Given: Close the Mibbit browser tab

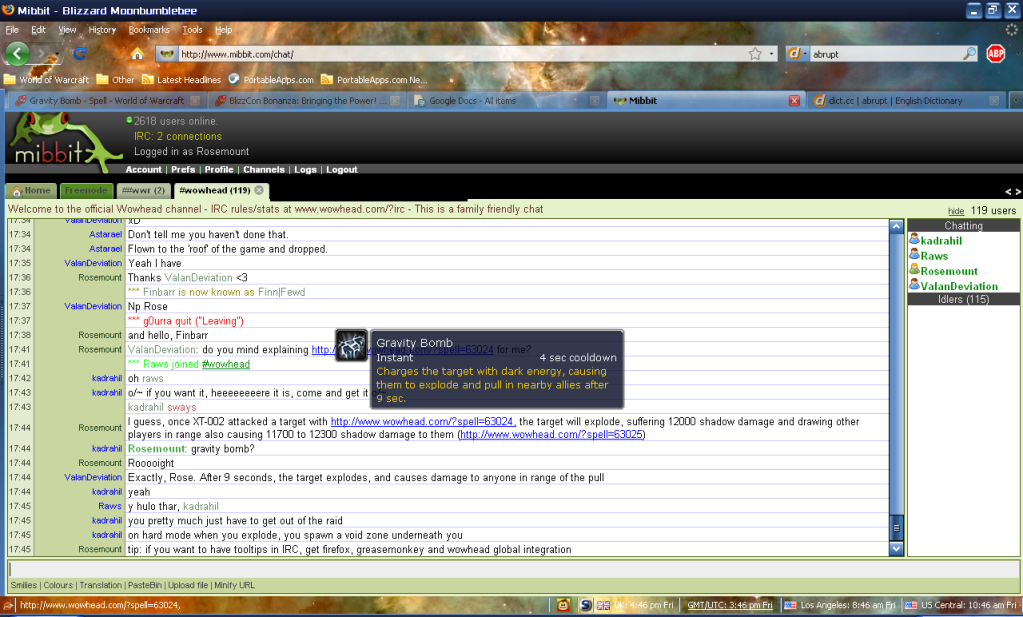Looking at the screenshot, I should (794, 100).
